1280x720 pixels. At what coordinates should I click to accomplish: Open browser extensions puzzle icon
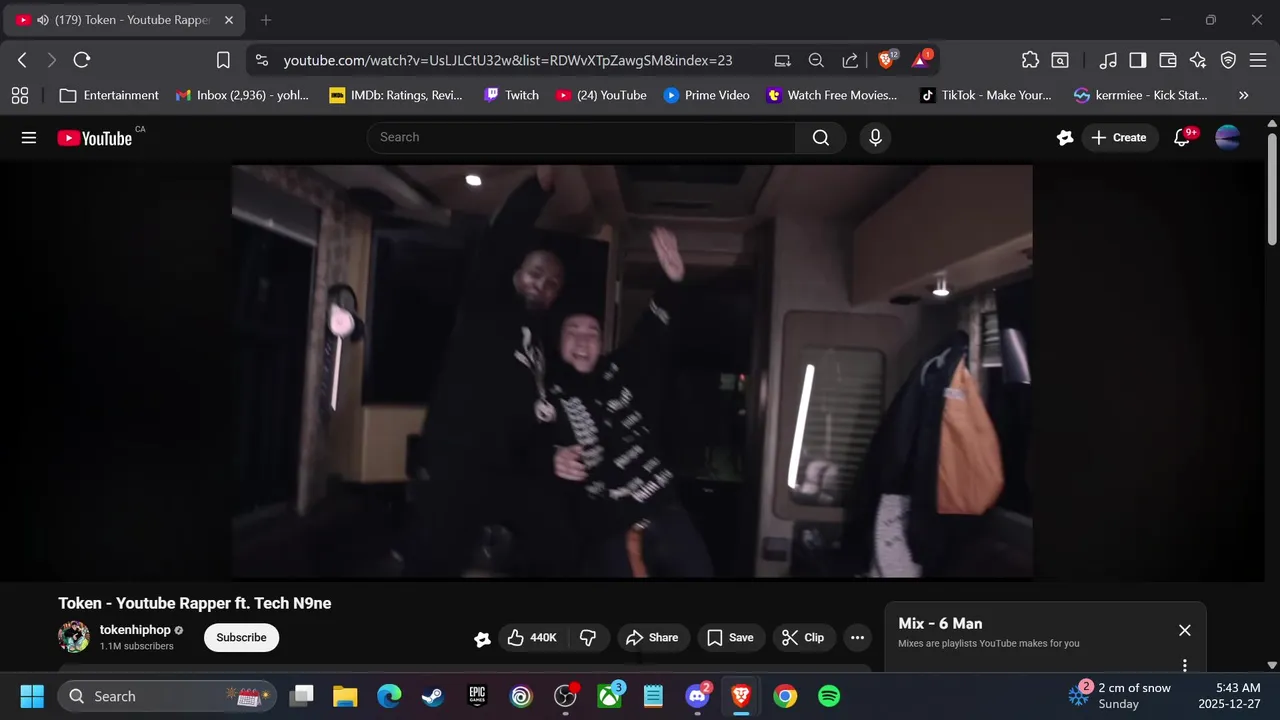point(1030,60)
